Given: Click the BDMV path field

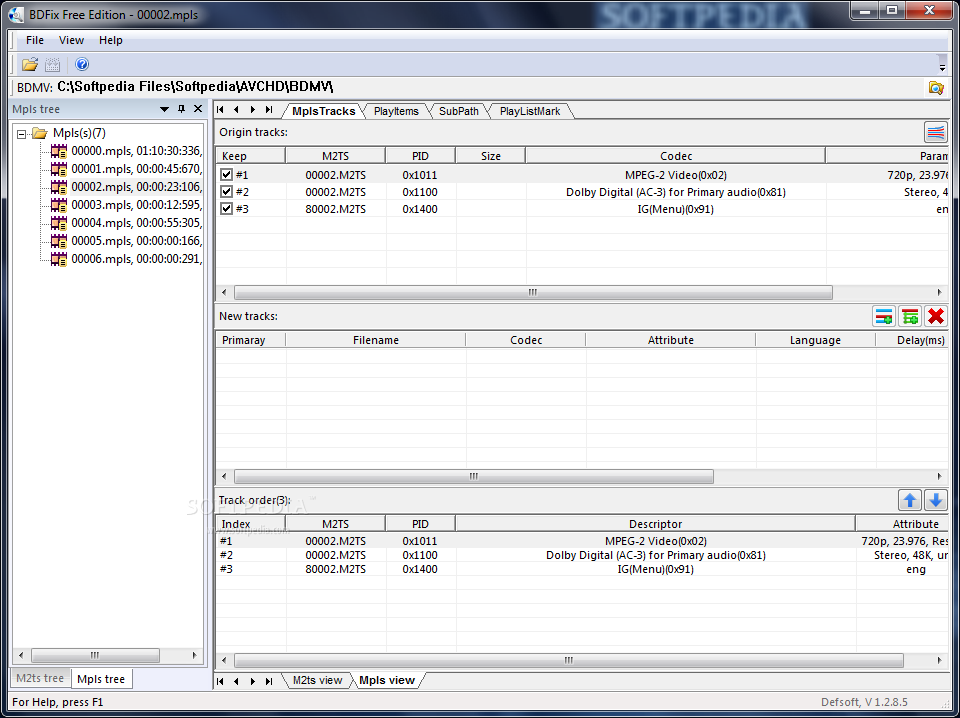Looking at the screenshot, I should [x=490, y=88].
